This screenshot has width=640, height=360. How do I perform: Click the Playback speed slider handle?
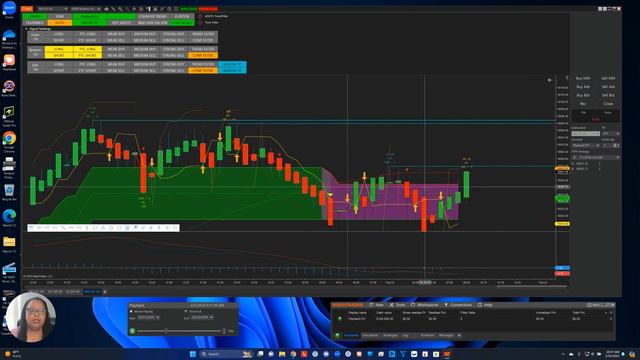(x=166, y=331)
